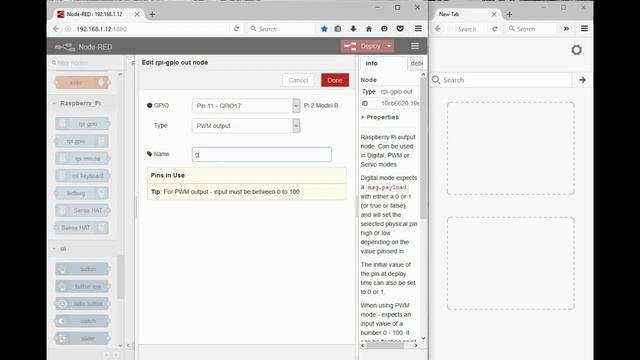Select the radio button node

(82, 304)
